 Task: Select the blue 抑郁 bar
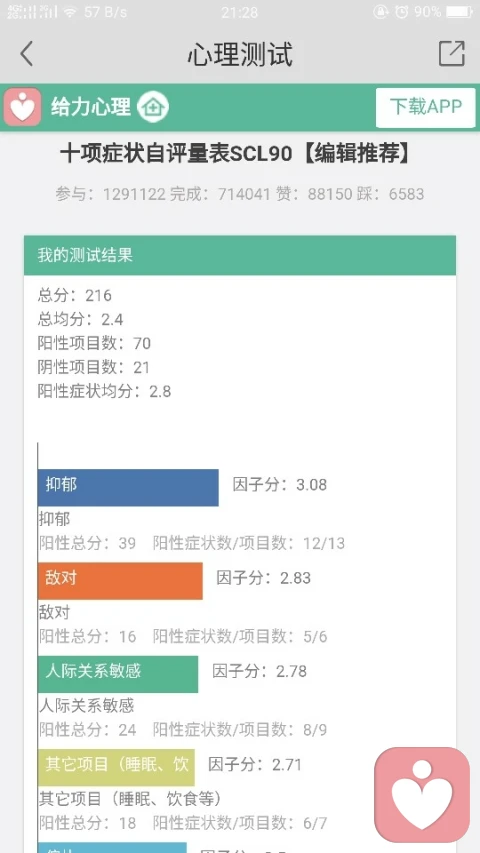[x=128, y=487]
